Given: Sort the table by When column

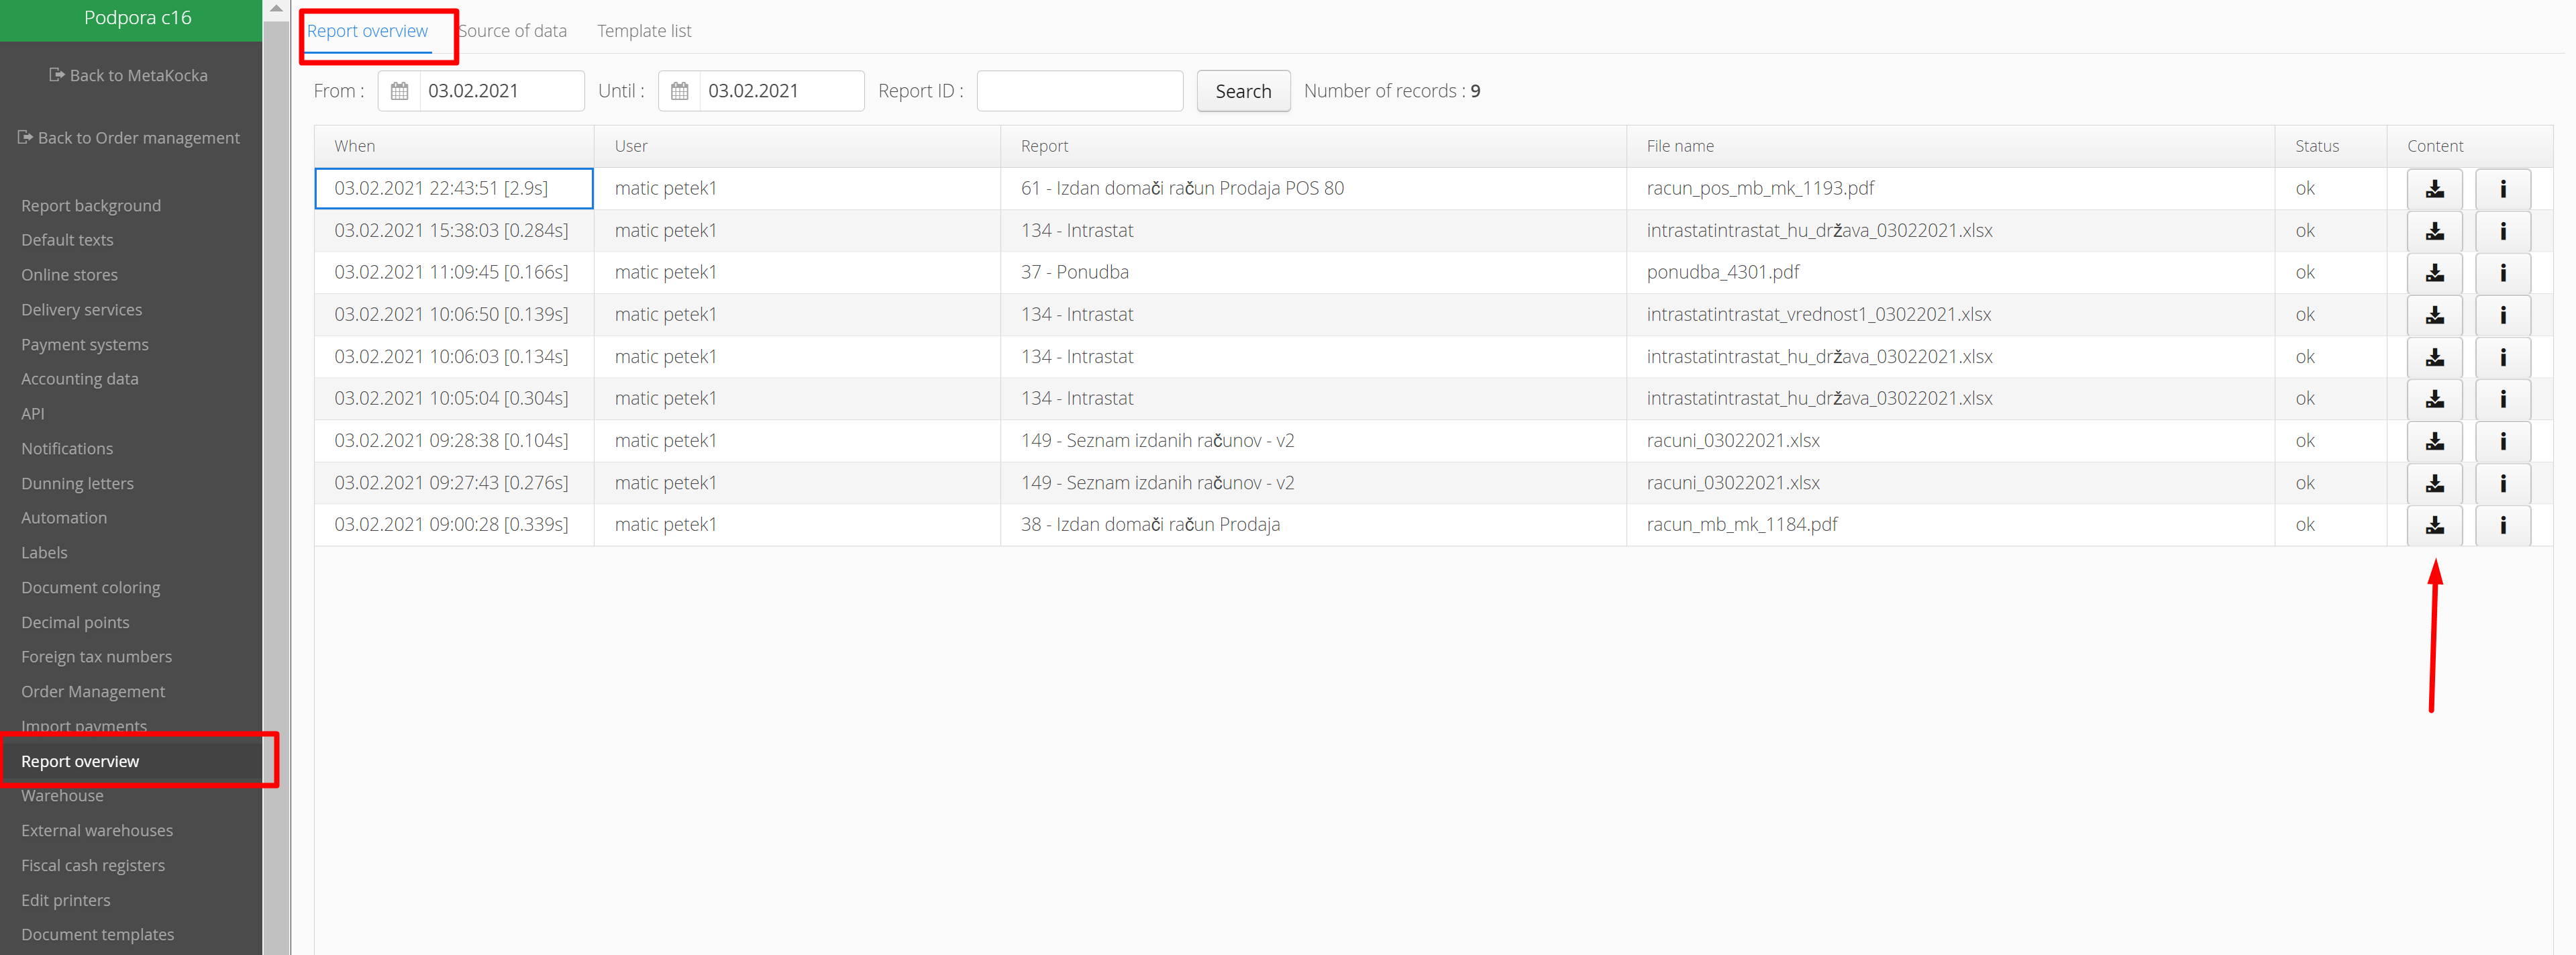Looking at the screenshot, I should pos(355,146).
